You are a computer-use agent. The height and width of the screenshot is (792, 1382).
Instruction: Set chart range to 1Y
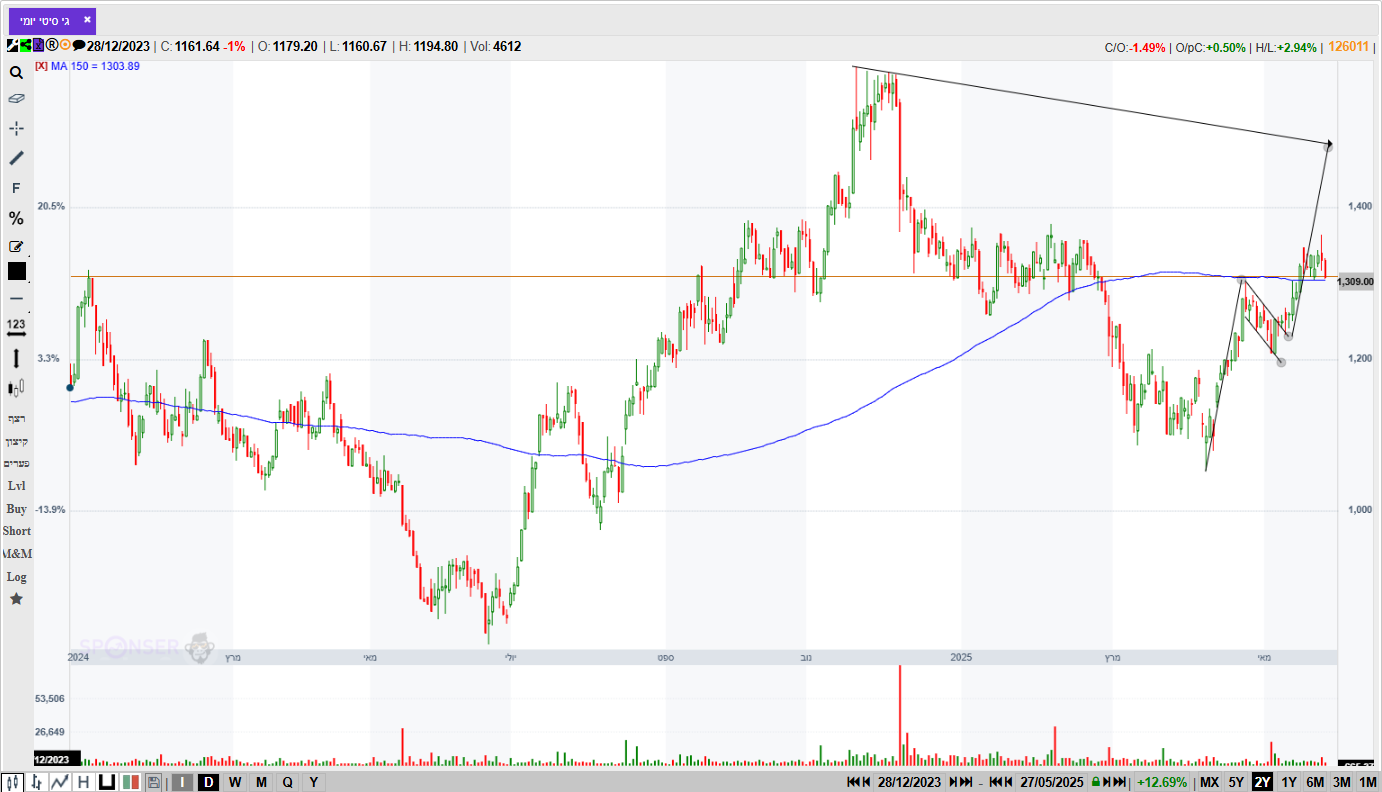pos(1289,782)
